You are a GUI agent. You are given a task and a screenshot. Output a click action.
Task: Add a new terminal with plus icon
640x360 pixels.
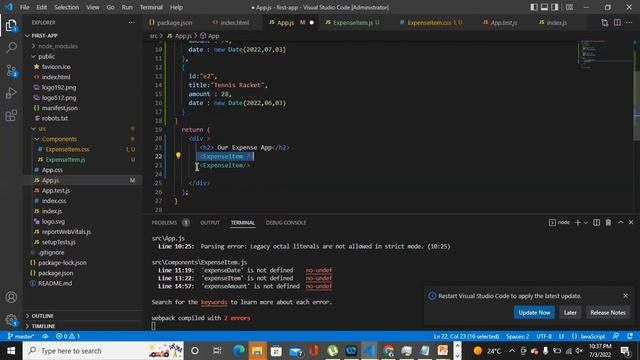(x=578, y=222)
